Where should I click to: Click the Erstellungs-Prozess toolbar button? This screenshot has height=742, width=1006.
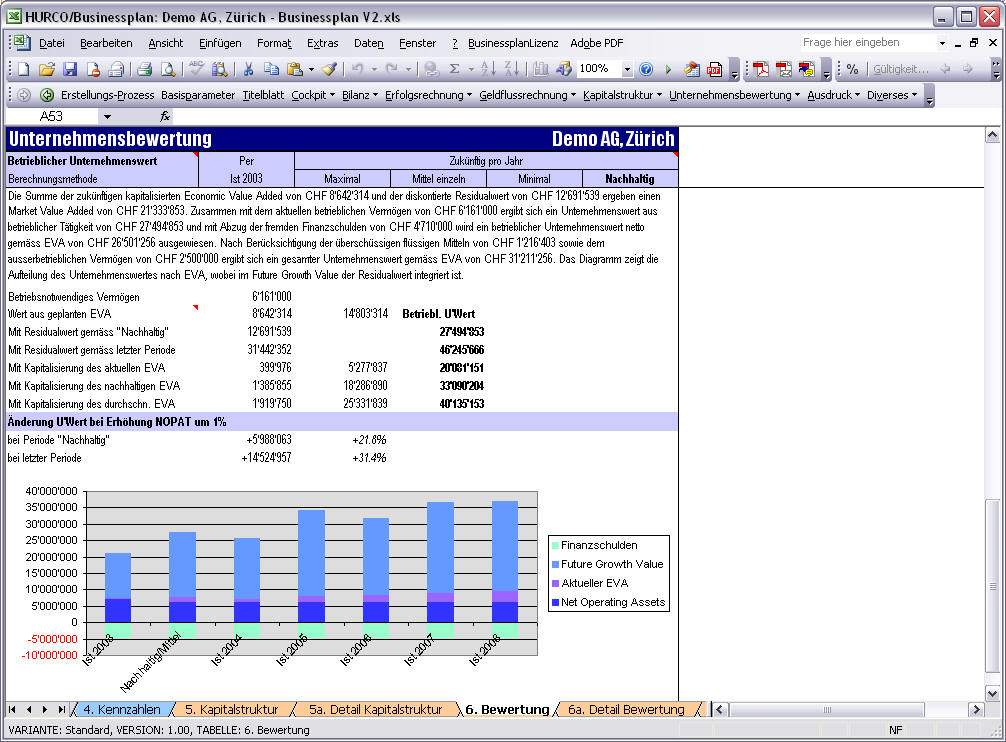107,95
